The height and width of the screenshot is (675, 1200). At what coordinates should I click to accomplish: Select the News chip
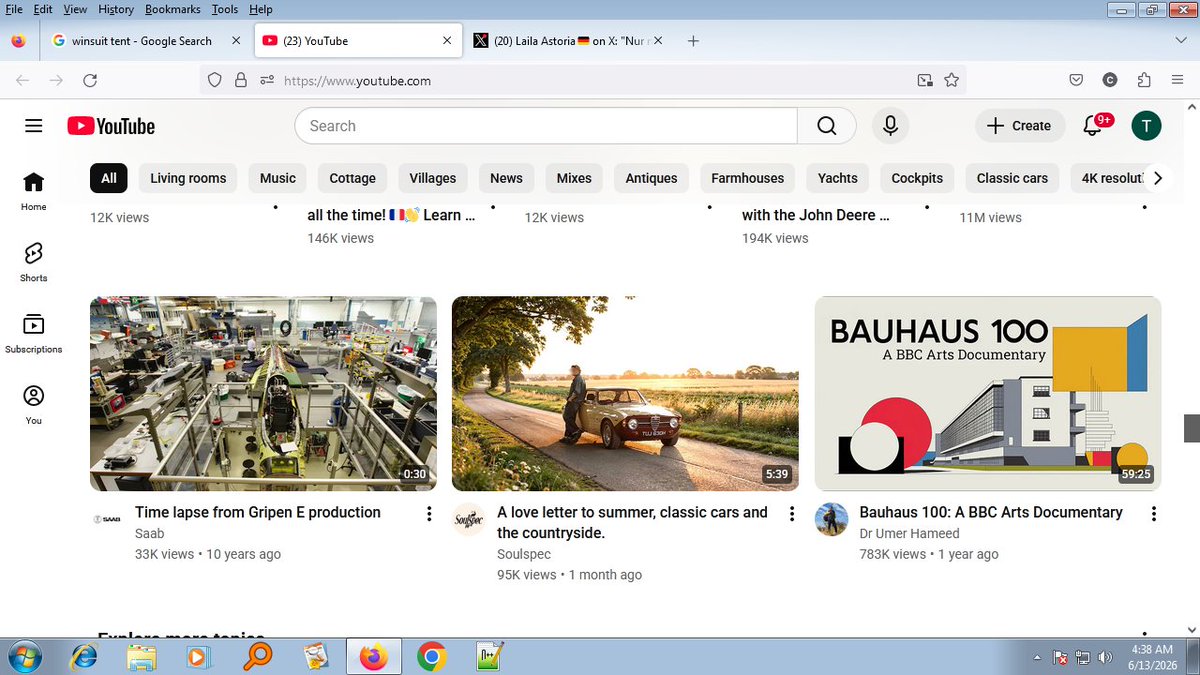(506, 178)
